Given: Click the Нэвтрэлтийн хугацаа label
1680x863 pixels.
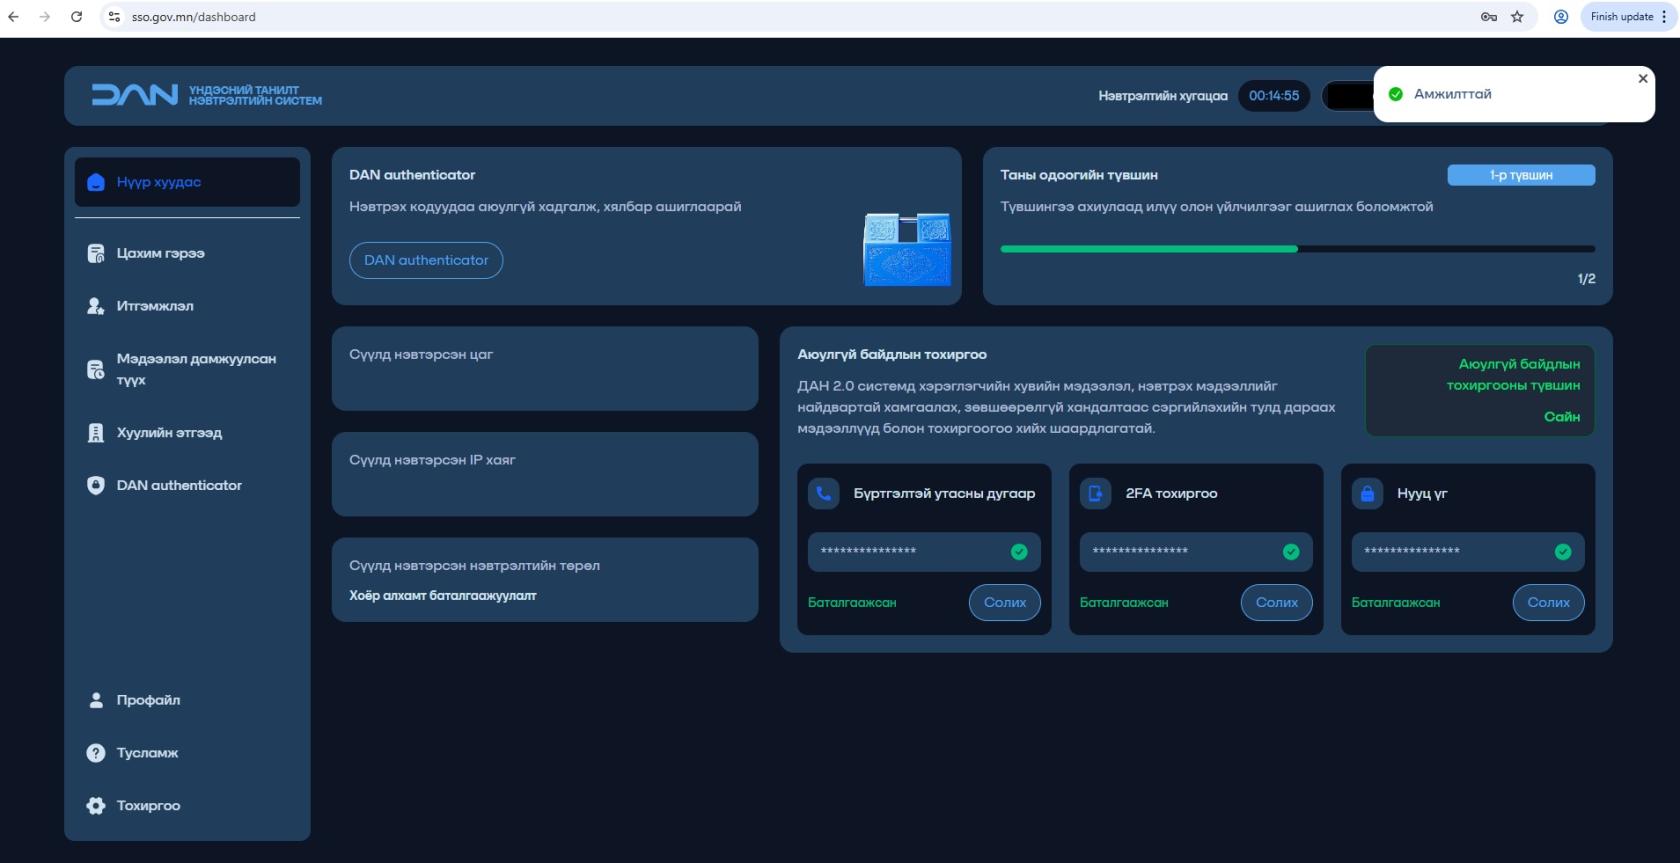Looking at the screenshot, I should tap(1163, 96).
